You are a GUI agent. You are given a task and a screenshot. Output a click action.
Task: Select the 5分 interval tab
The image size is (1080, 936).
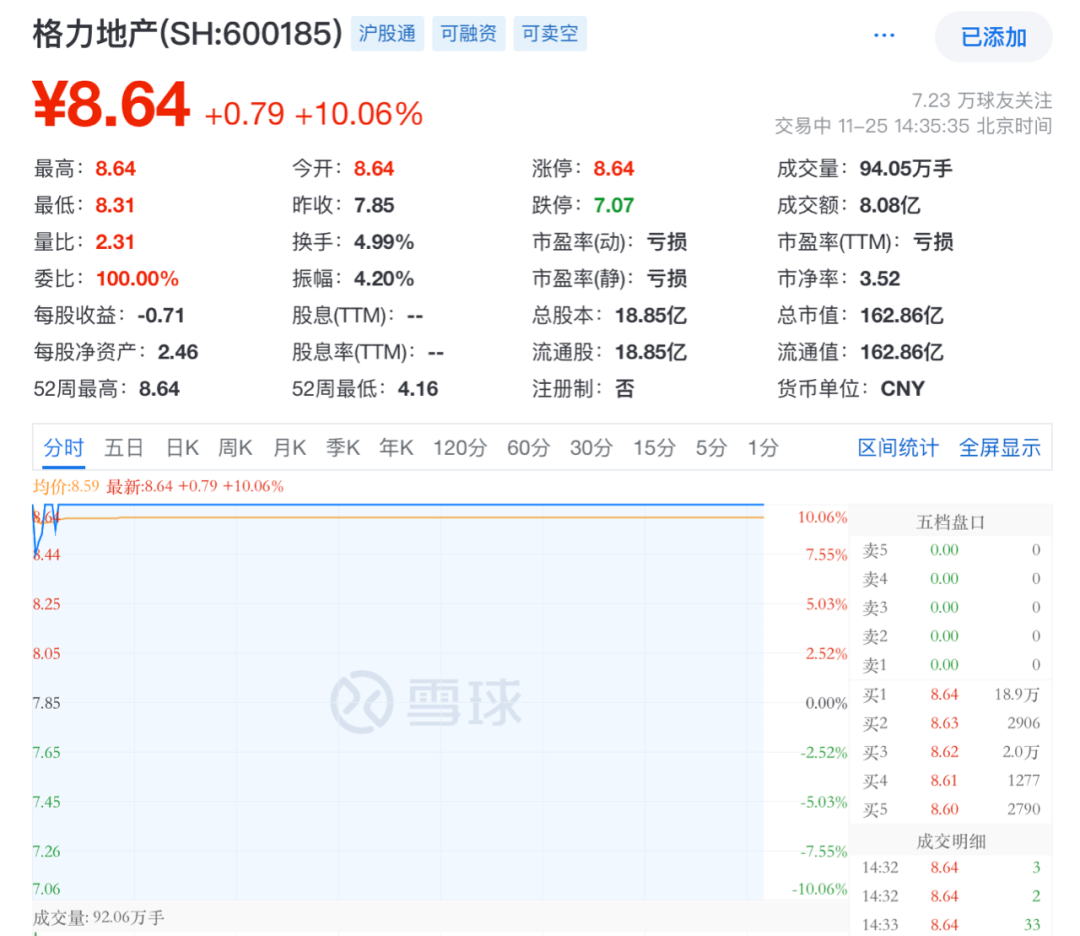point(711,448)
